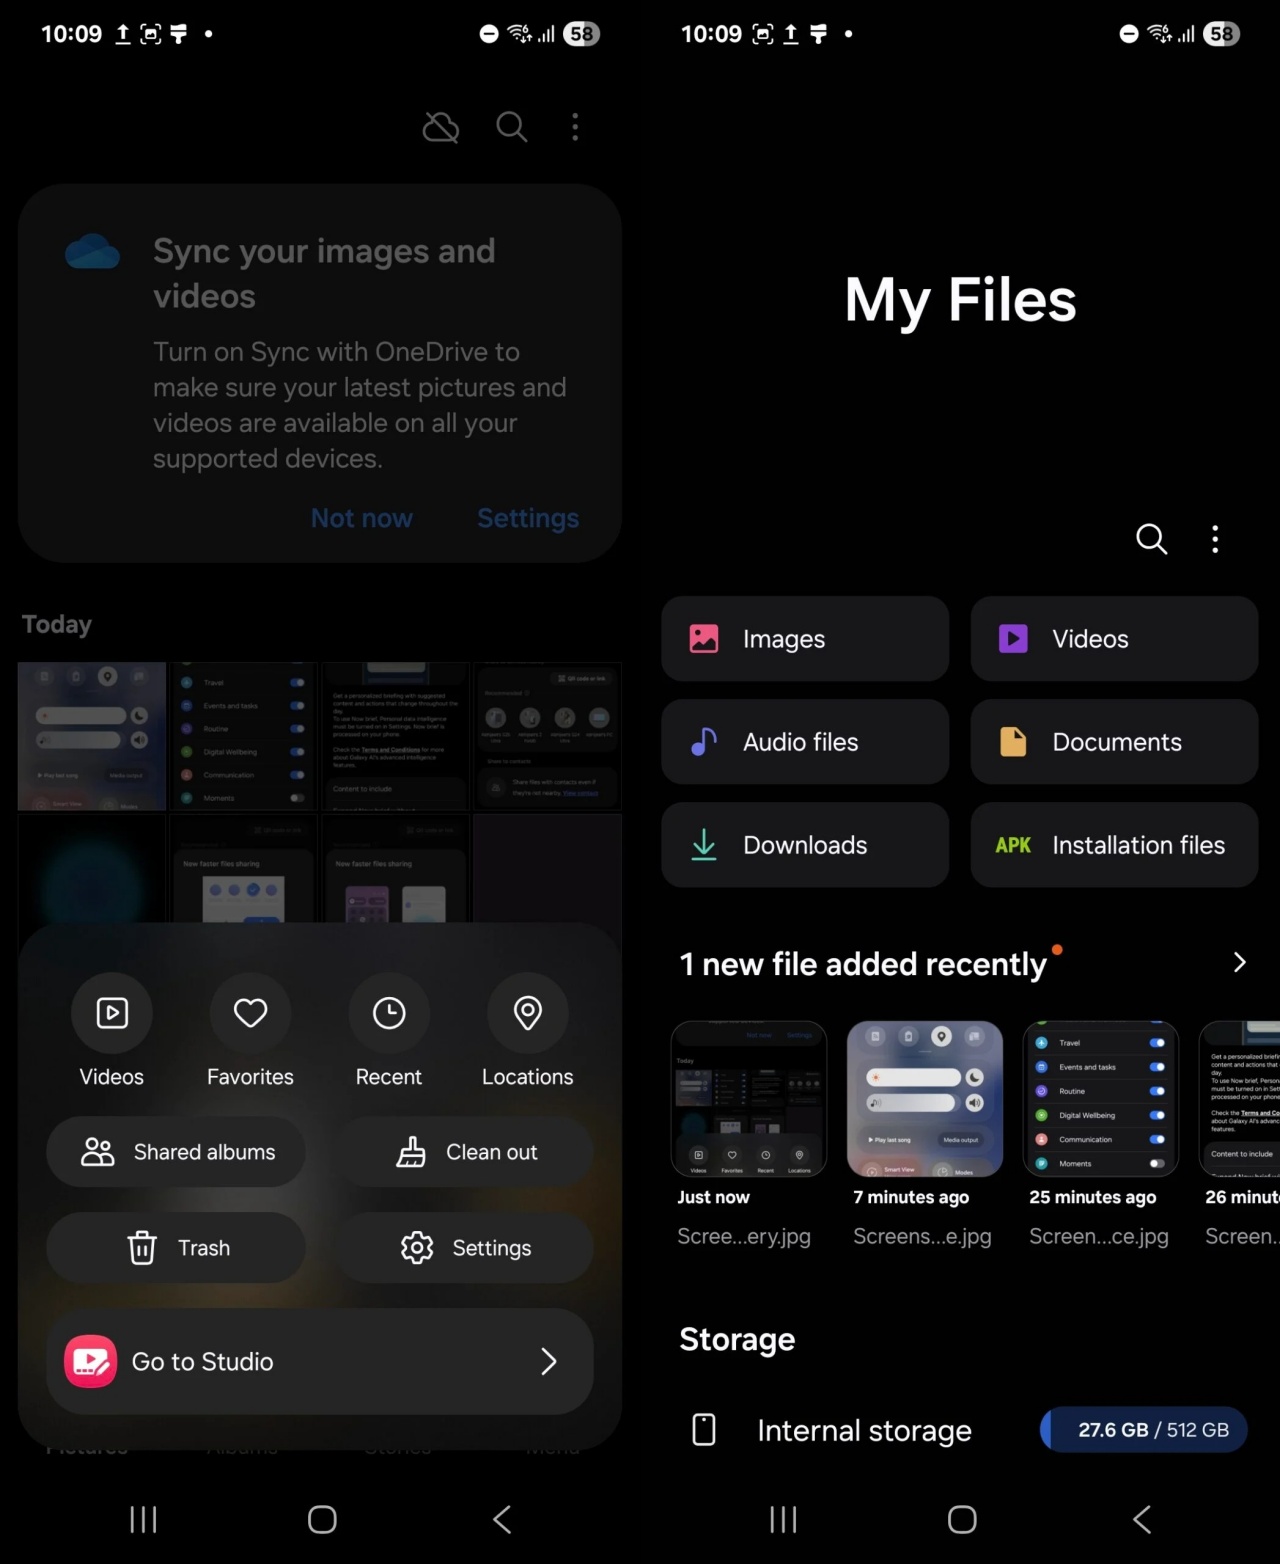Expand Go to Studio chevron

(548, 1361)
